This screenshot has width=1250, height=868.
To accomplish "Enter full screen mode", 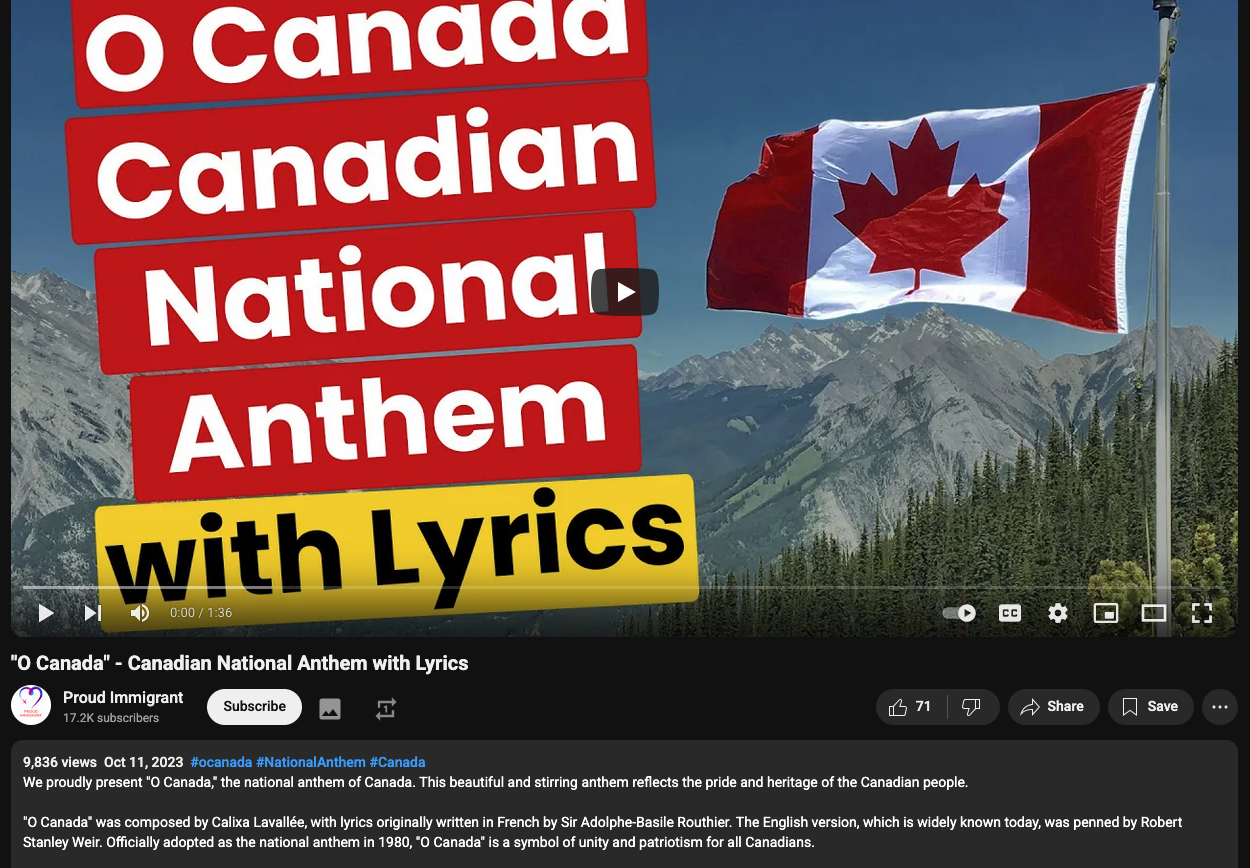I will (x=1202, y=613).
